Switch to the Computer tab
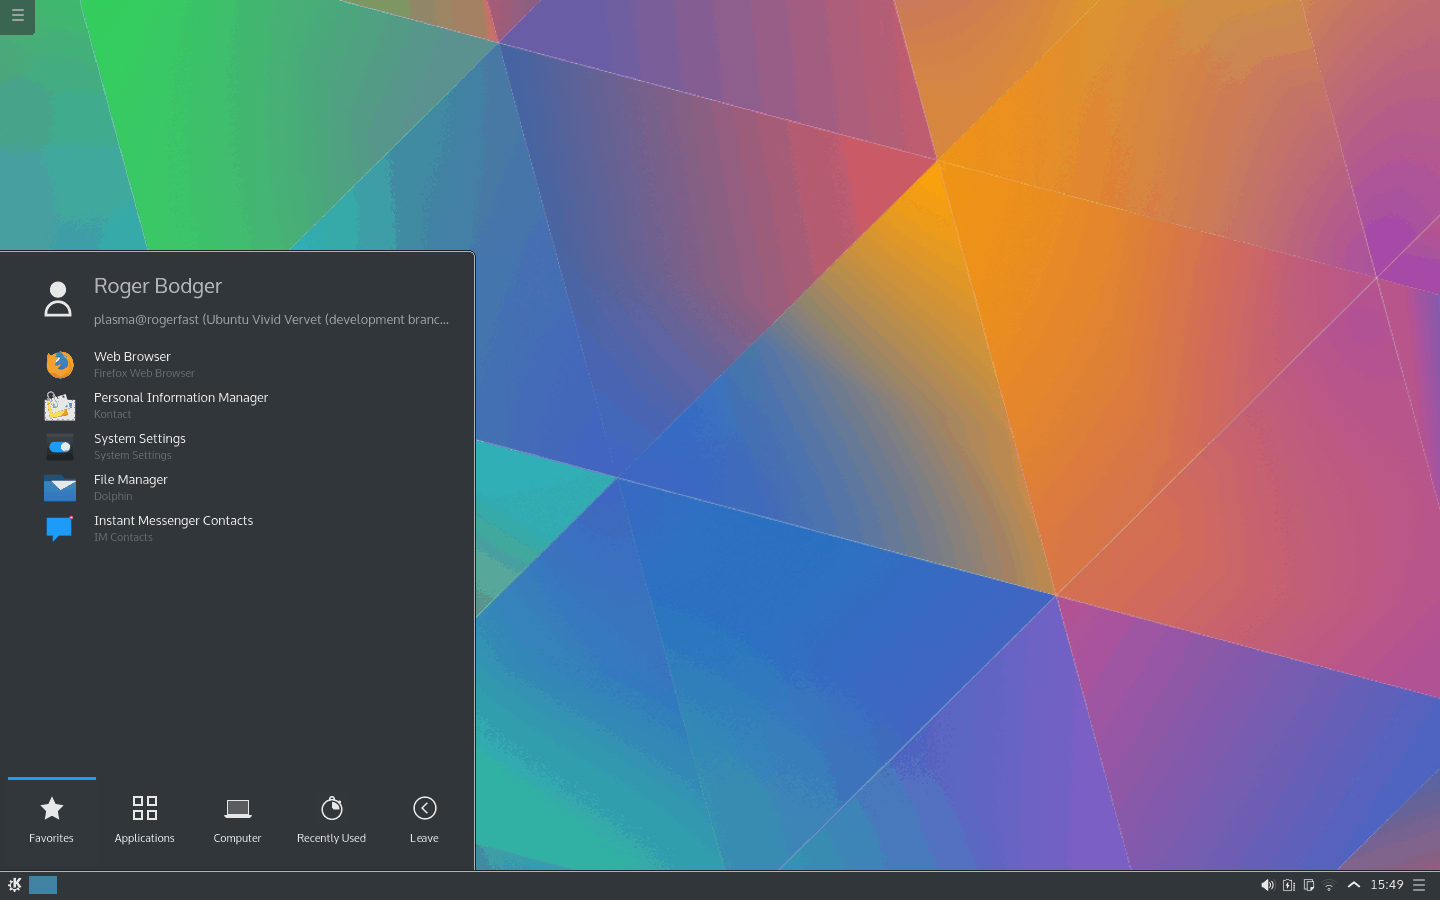The width and height of the screenshot is (1440, 900). [237, 820]
